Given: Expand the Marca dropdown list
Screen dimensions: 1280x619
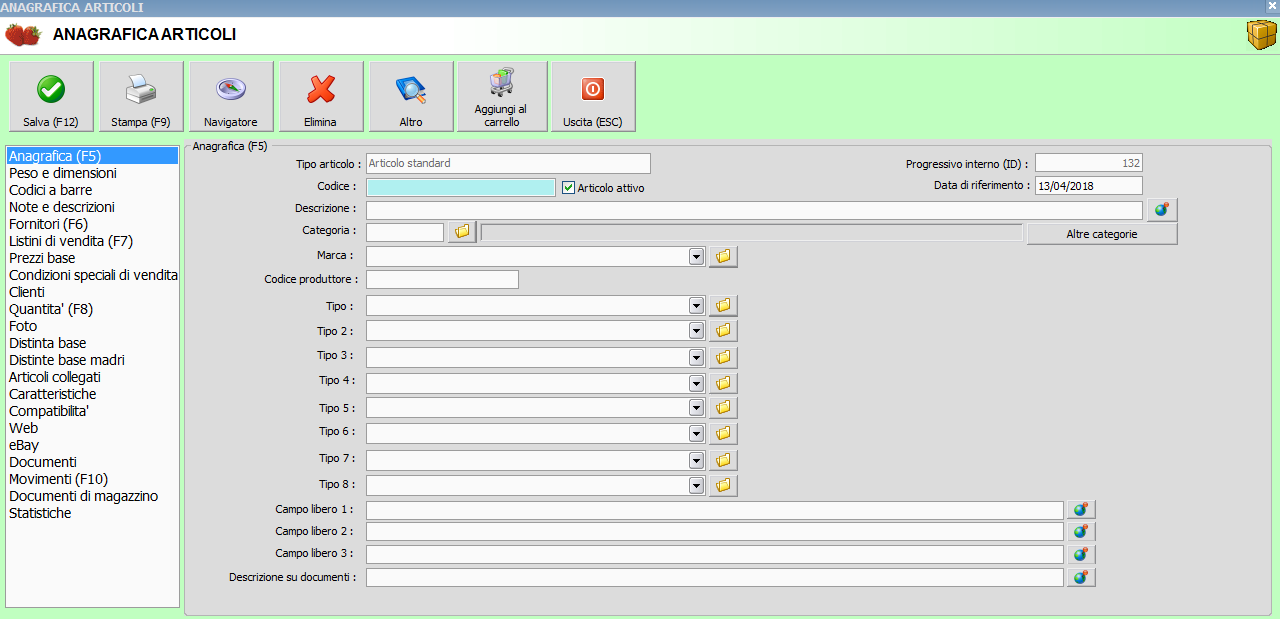Looking at the screenshot, I should (x=696, y=257).
